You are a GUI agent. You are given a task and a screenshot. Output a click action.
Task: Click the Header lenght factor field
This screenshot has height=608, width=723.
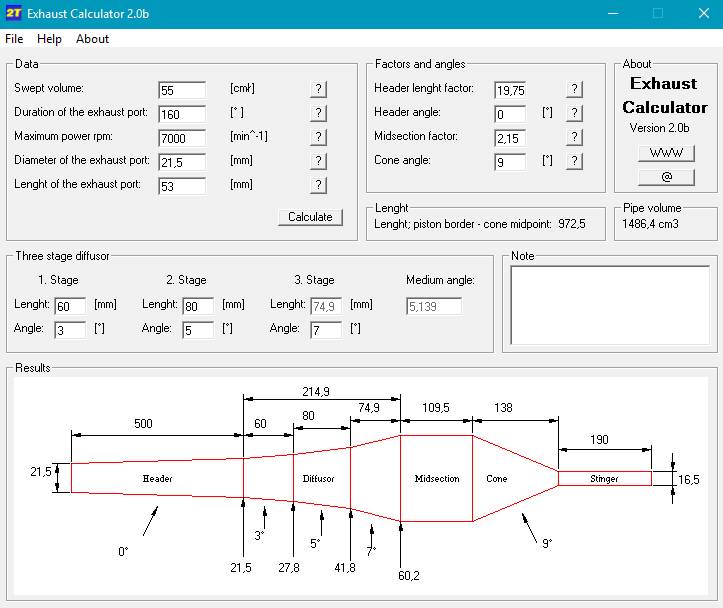pos(510,90)
